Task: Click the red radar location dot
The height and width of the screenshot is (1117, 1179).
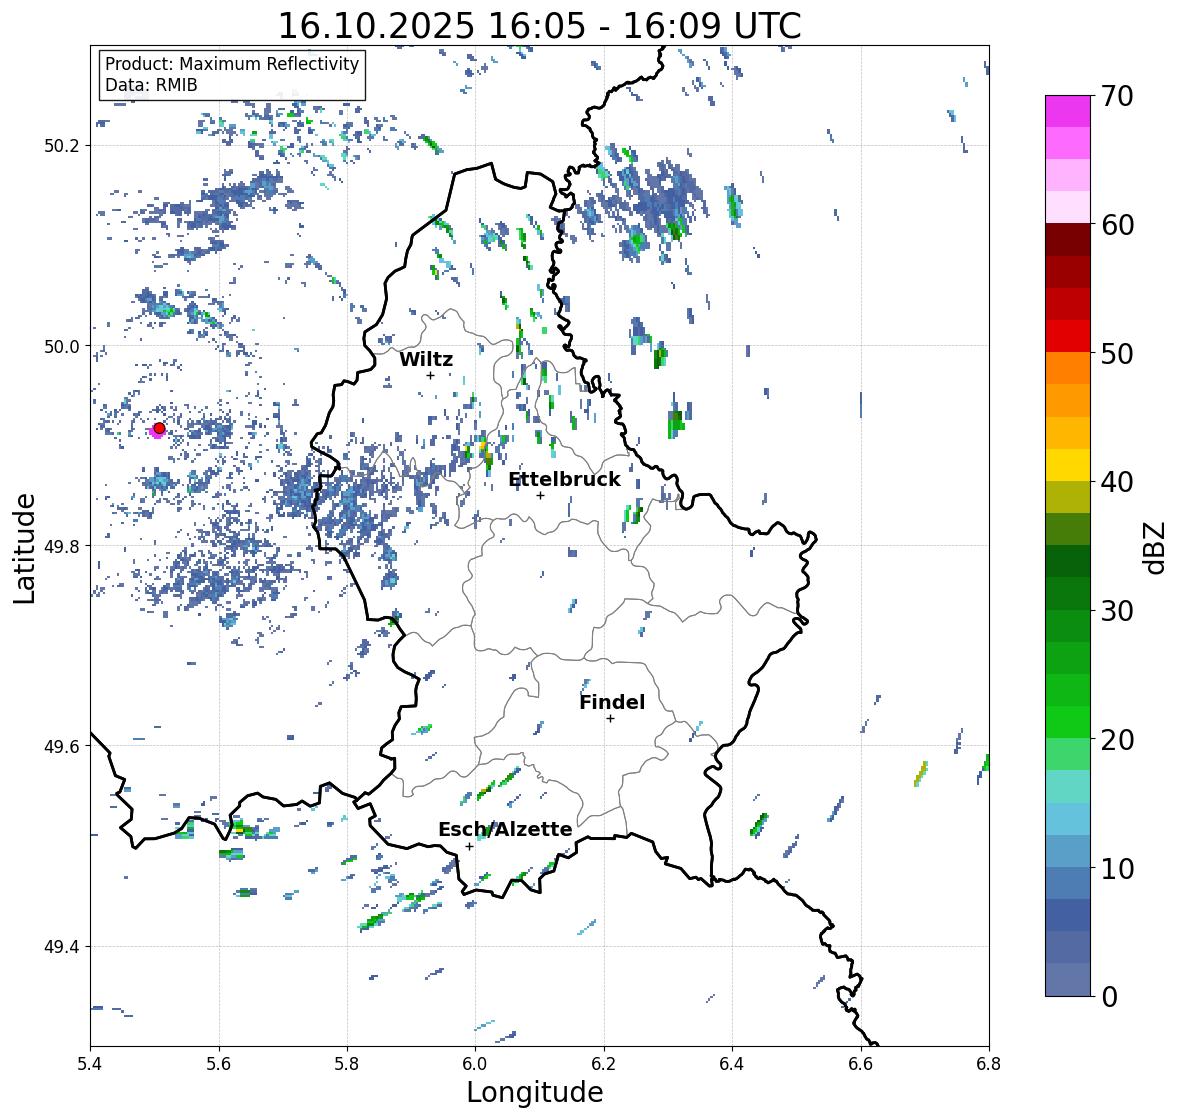Action: pos(159,428)
